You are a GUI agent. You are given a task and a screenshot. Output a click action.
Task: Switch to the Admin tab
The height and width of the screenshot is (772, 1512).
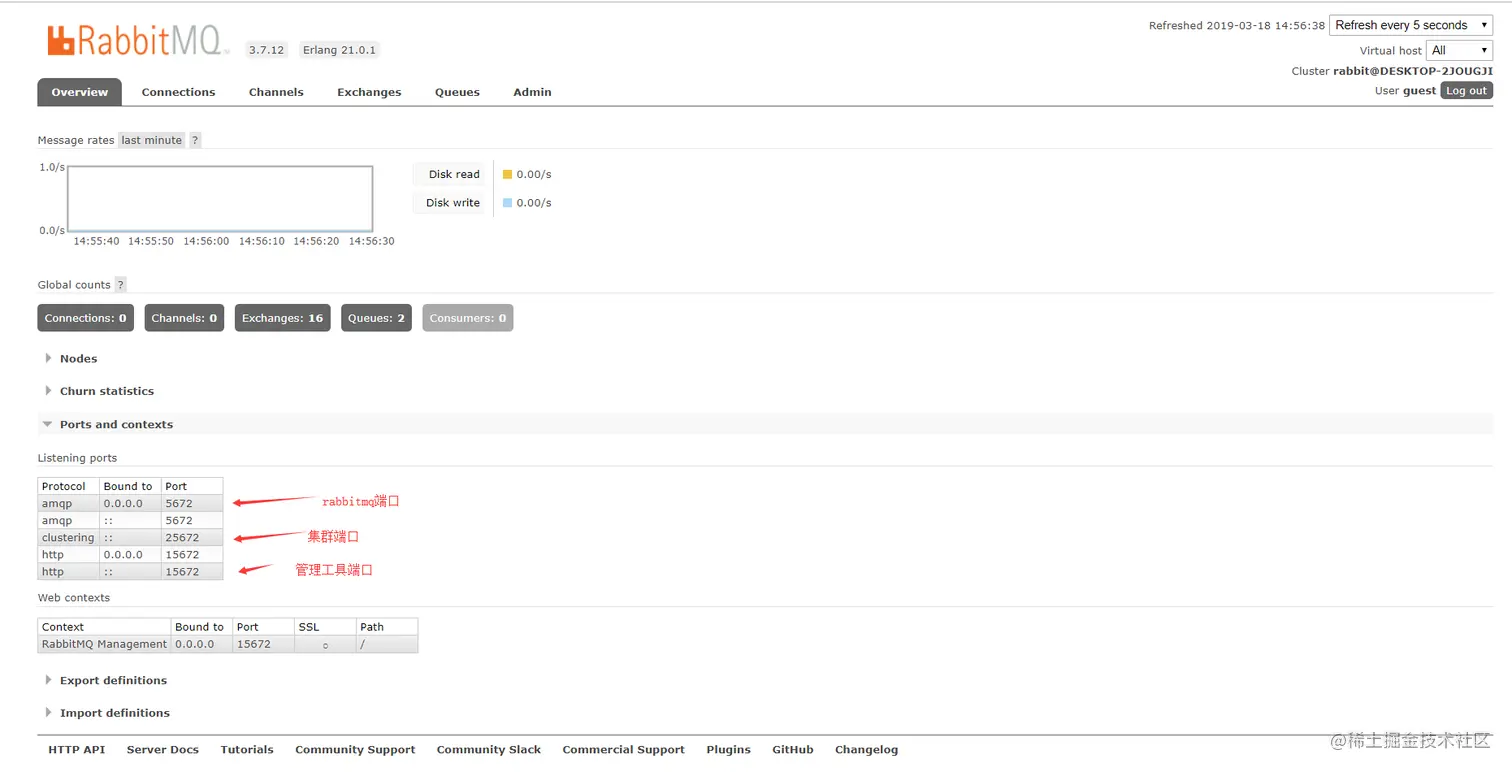point(532,92)
